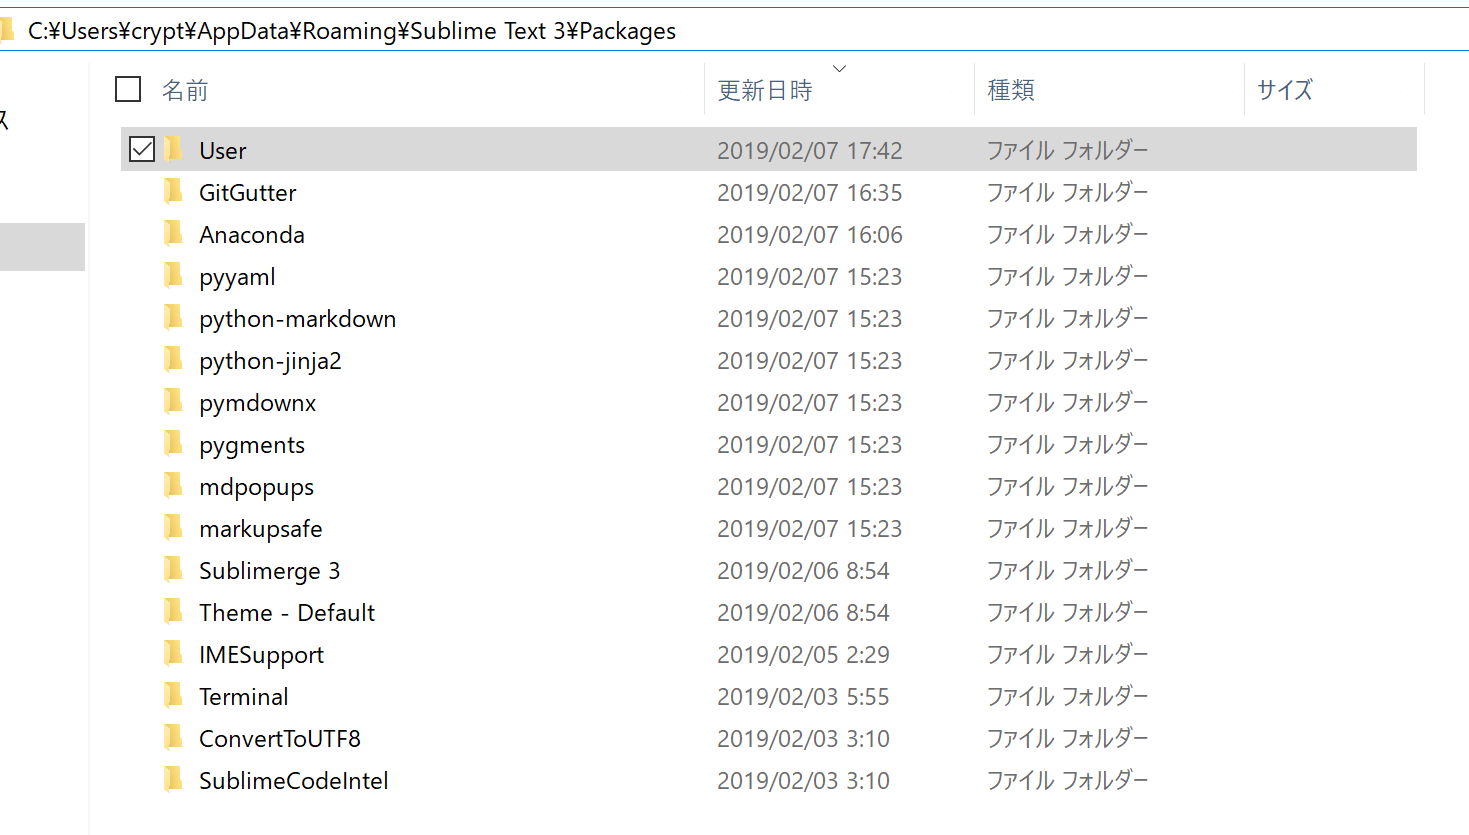Click date 2019/02/03 5:55 of Terminal
The height and width of the screenshot is (835, 1469).
tap(803, 696)
